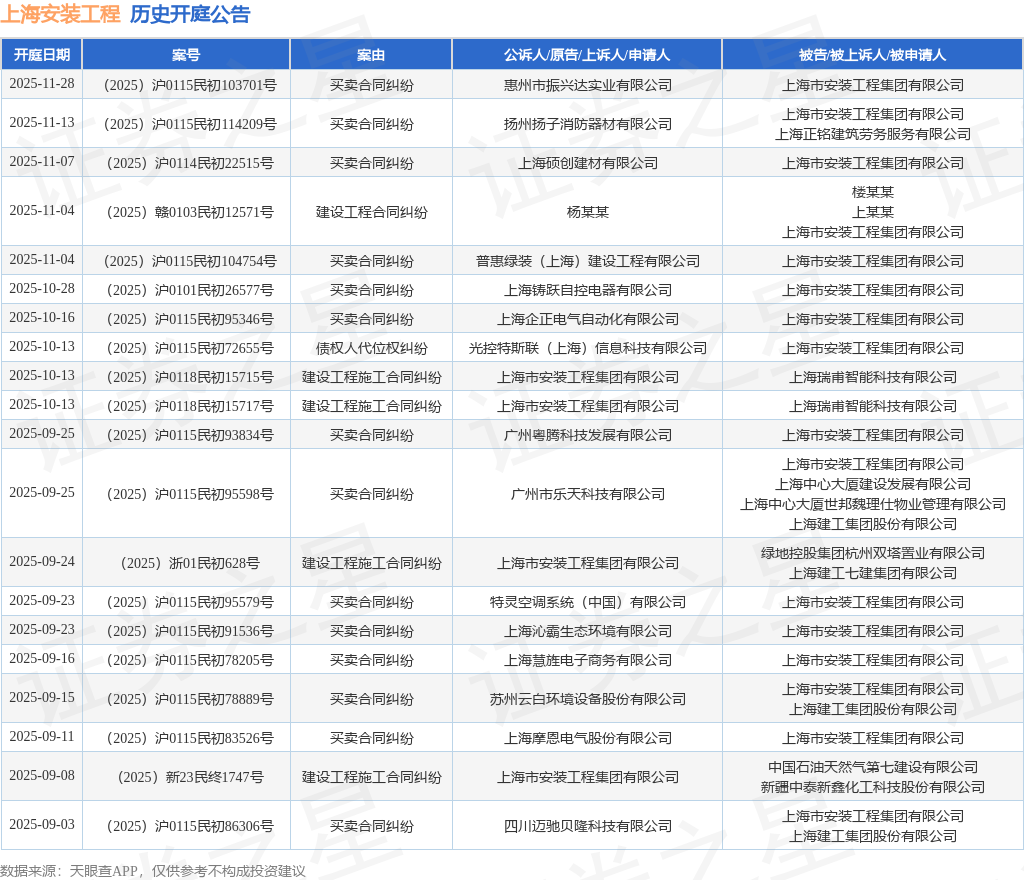Click the 案号 column header

186,55
